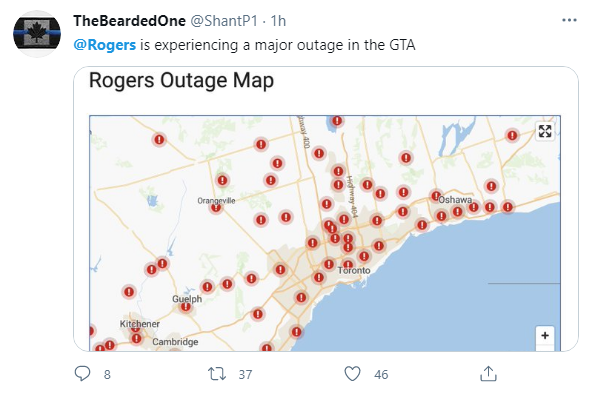Open TheBeardedOne's profile avatar
The image size is (591, 395).
pos(37,34)
